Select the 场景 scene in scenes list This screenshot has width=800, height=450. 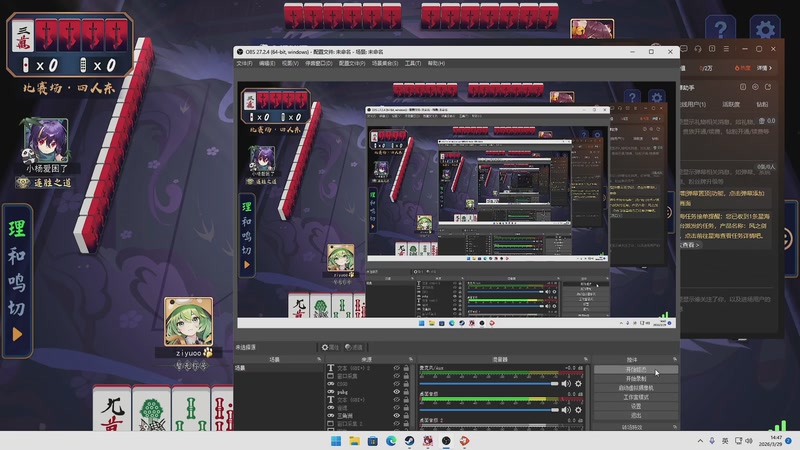[279, 368]
